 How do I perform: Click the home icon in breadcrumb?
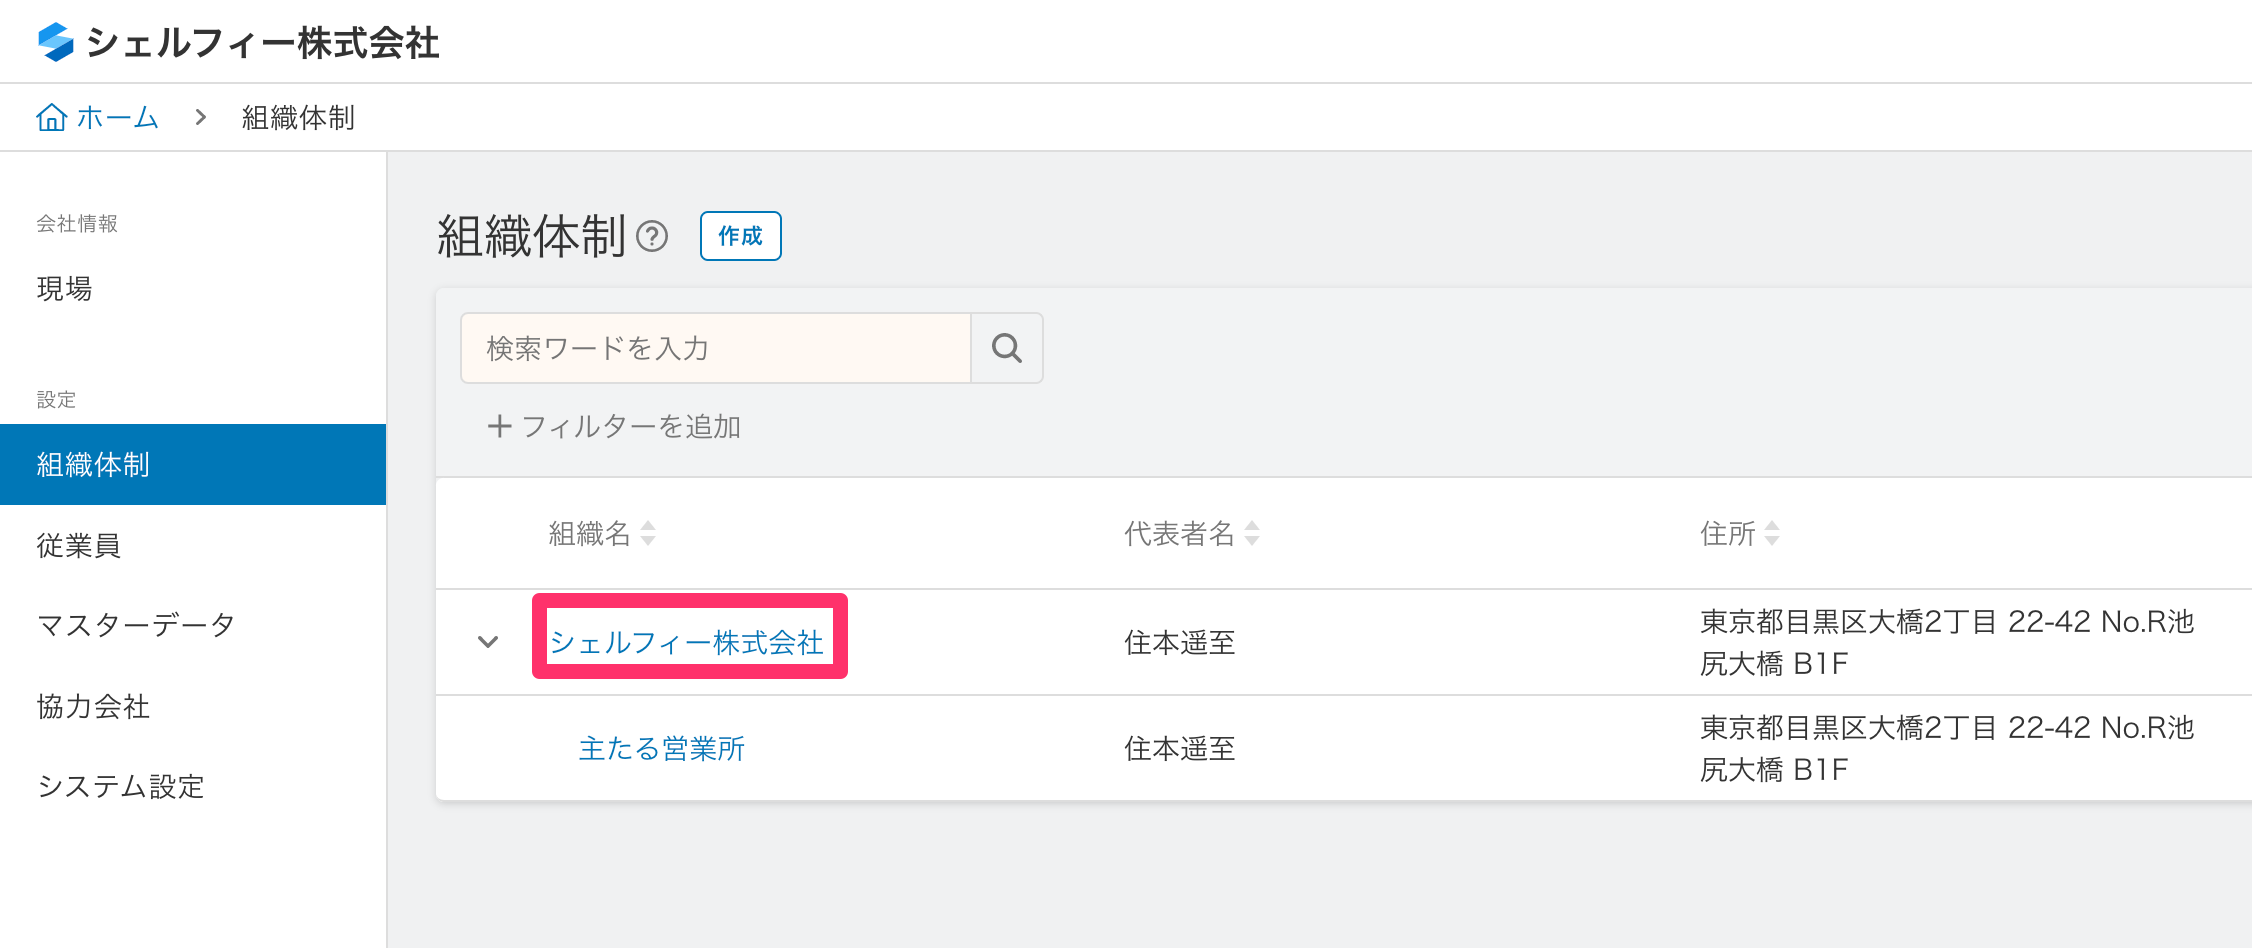[x=52, y=118]
